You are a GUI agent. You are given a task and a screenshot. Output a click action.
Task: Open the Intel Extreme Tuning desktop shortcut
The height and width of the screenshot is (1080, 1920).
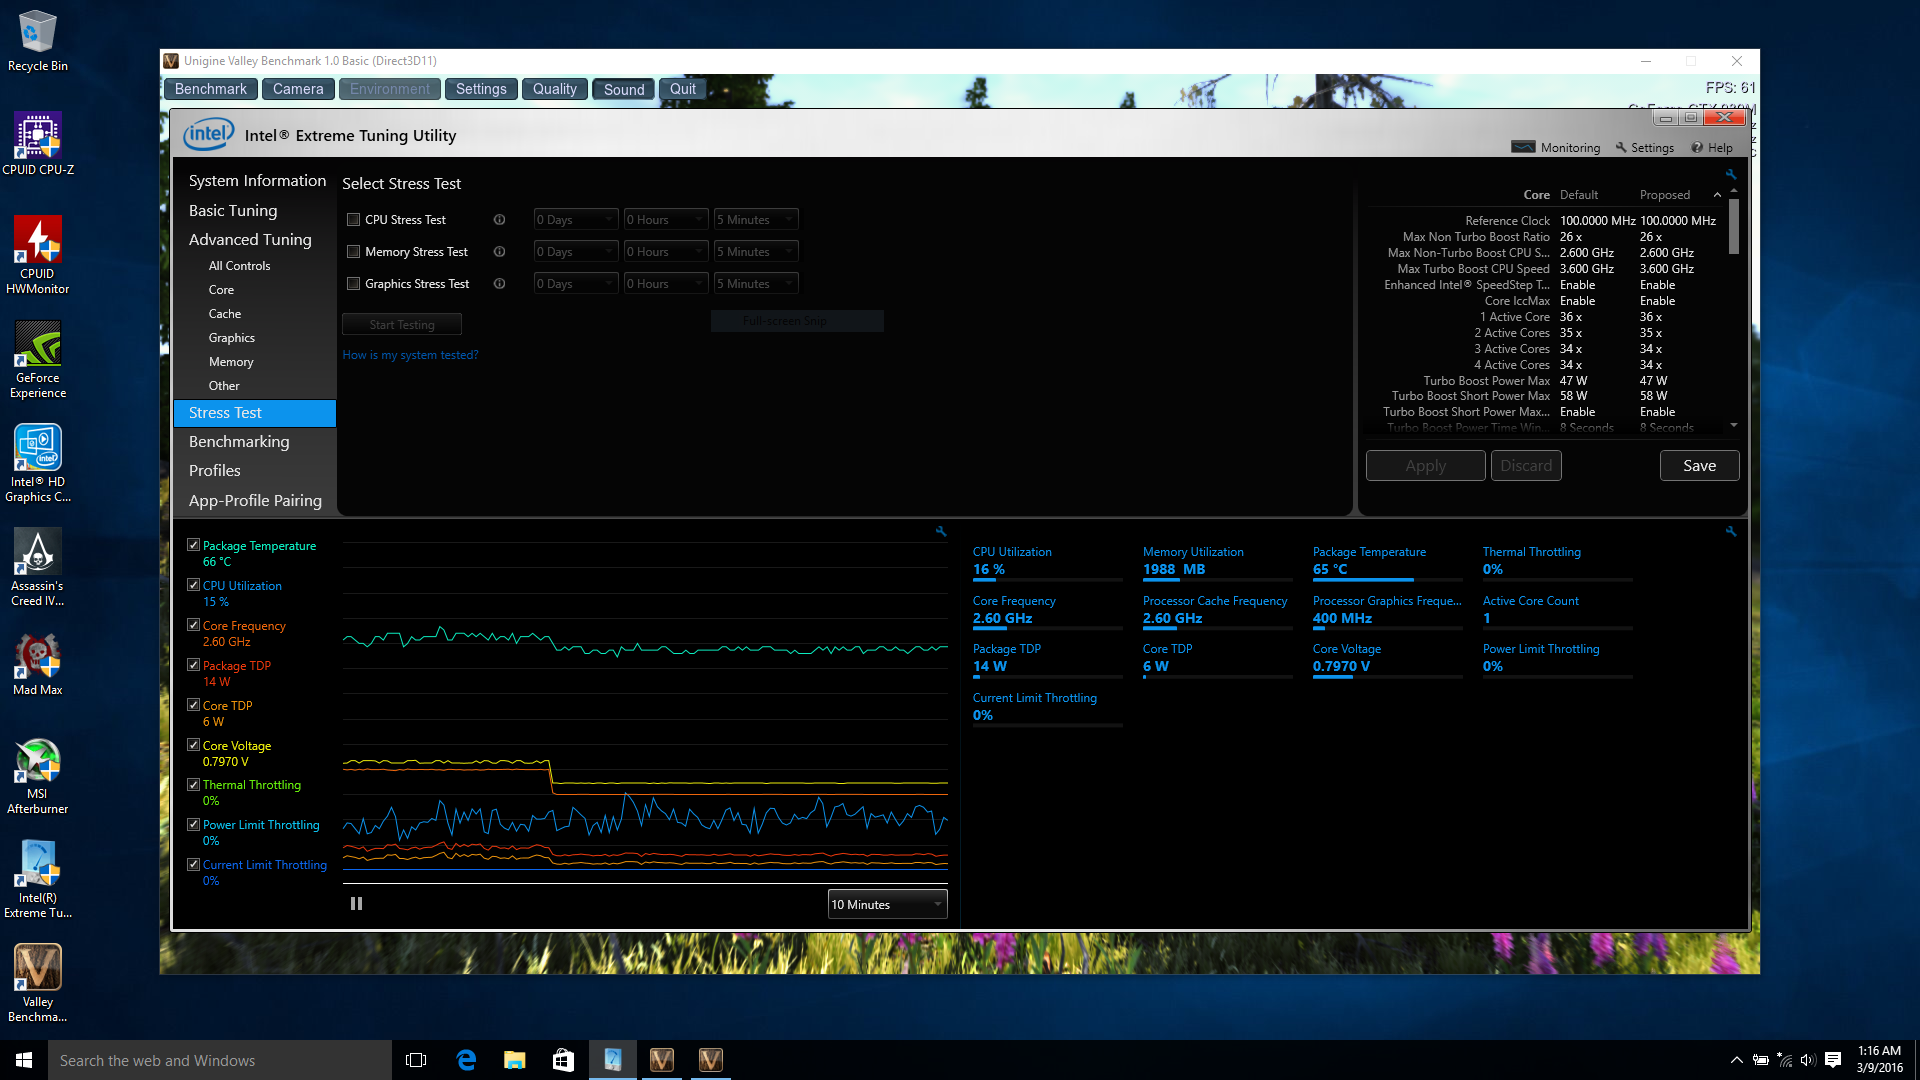[x=38, y=879]
